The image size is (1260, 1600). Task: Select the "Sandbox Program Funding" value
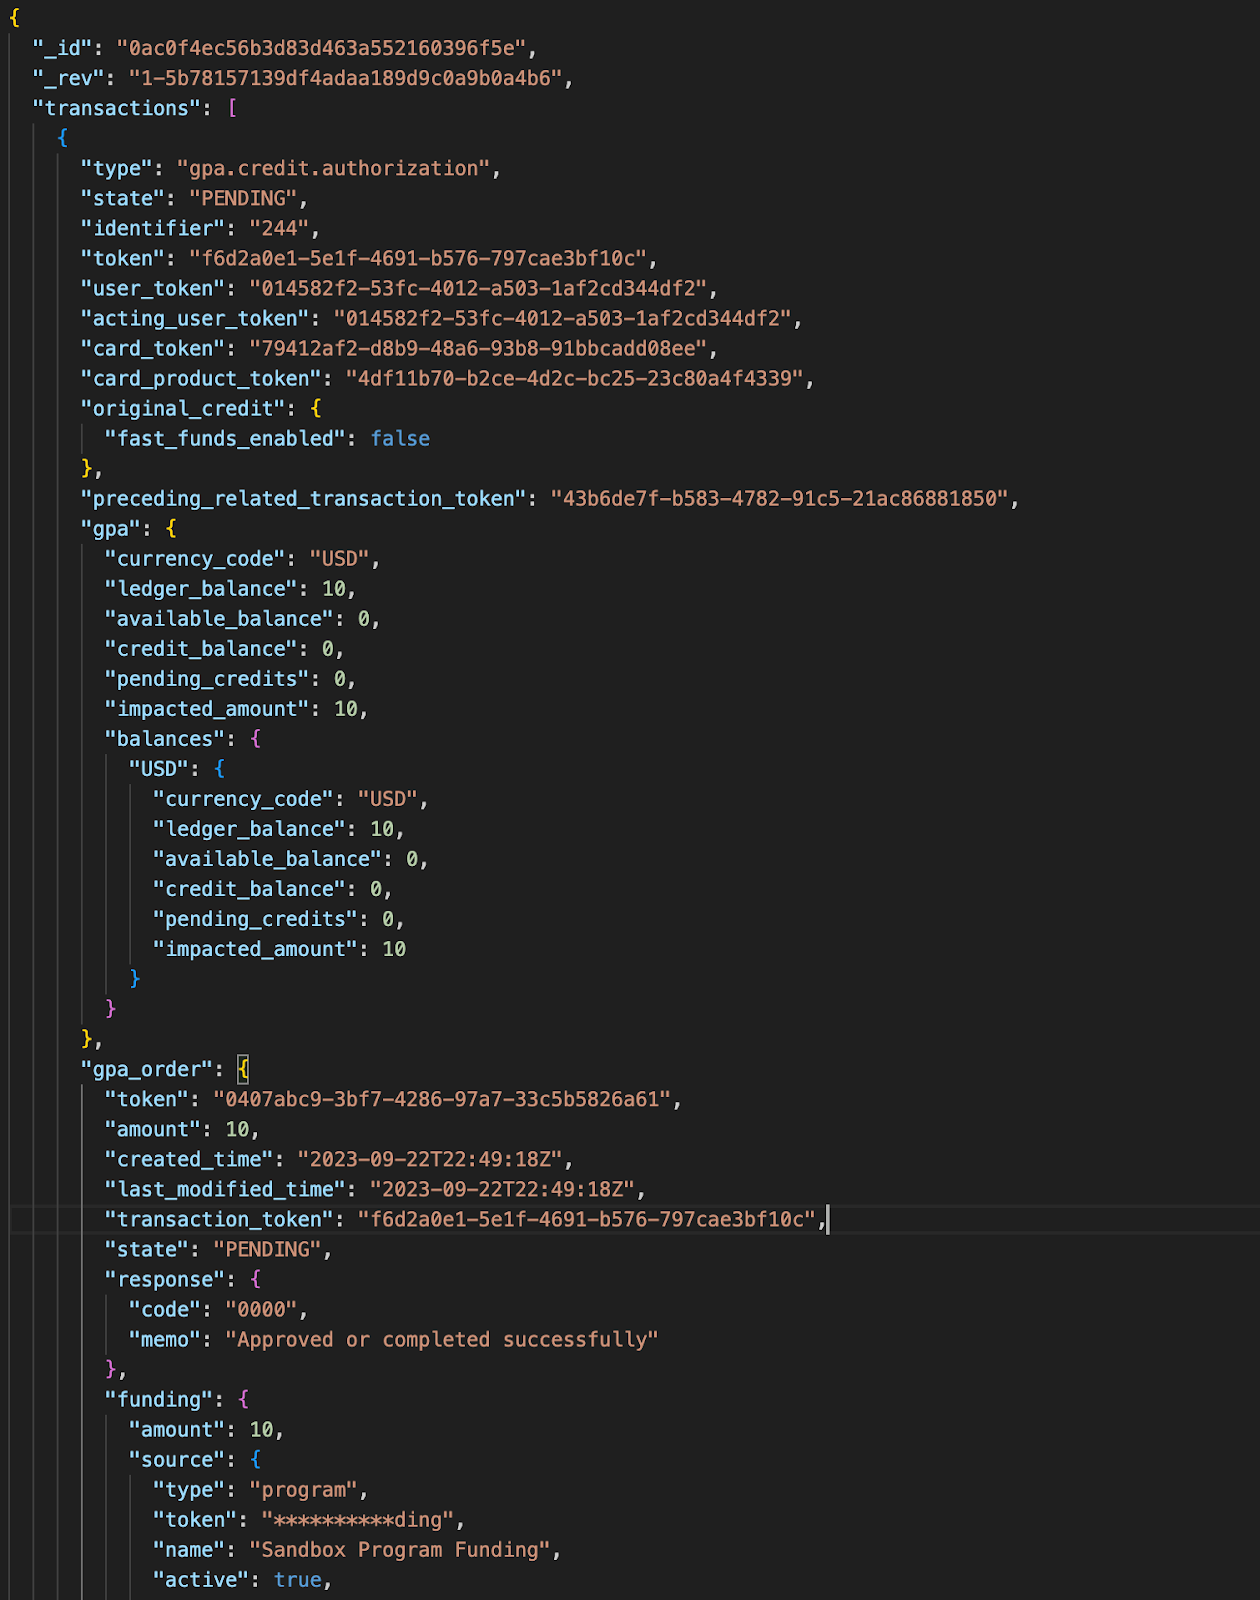coord(400,1549)
